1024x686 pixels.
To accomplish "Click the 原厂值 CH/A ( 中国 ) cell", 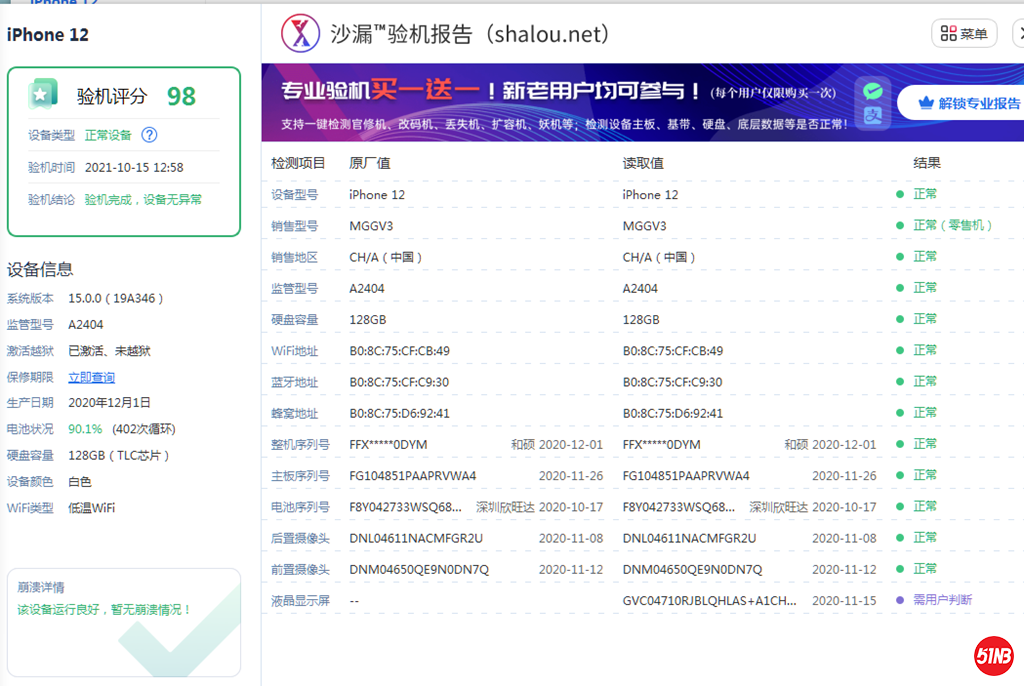I will tap(385, 257).
